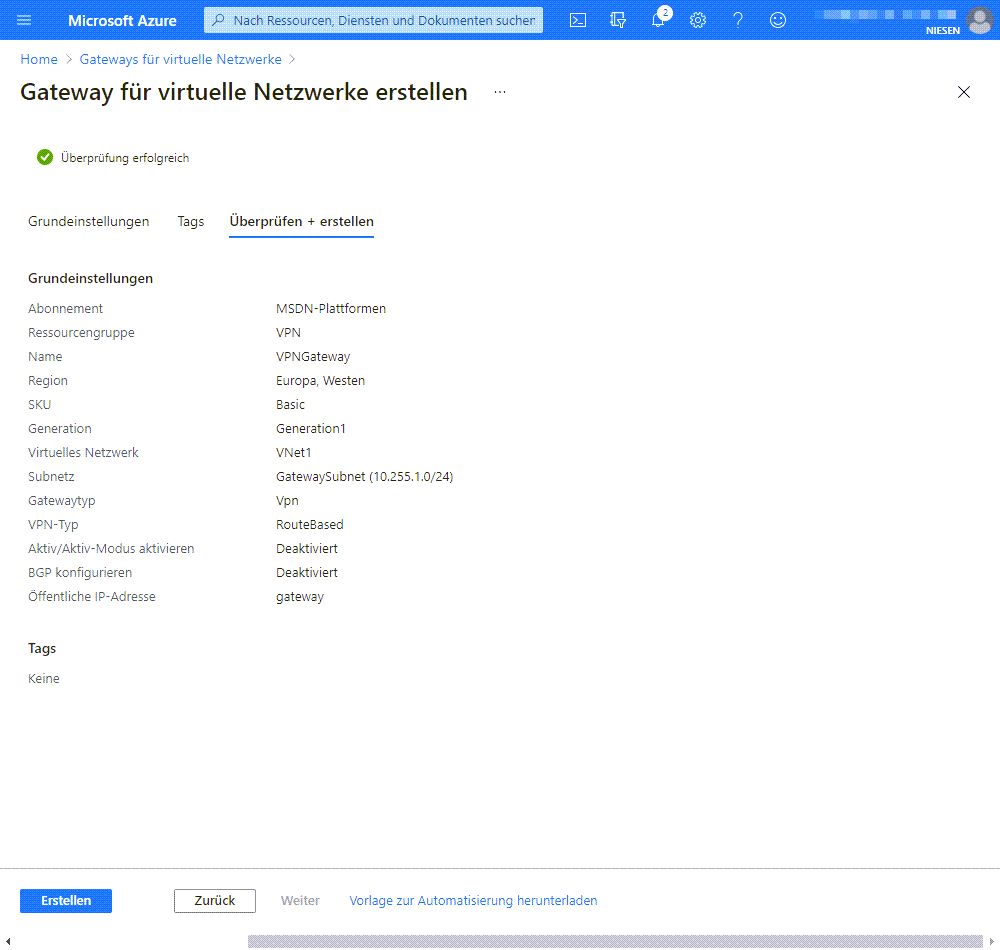Click the Zurück button

click(215, 900)
